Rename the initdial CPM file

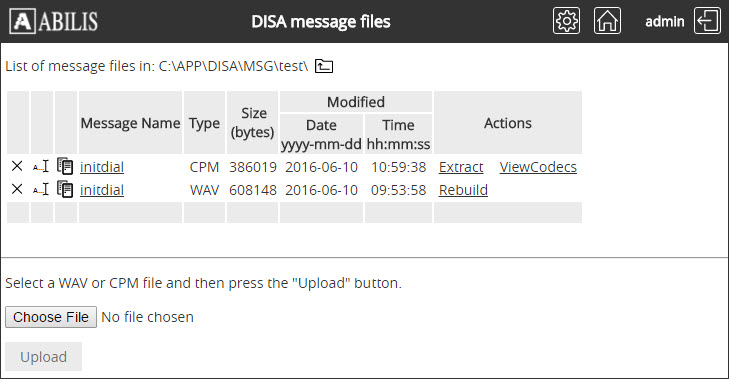click(41, 166)
